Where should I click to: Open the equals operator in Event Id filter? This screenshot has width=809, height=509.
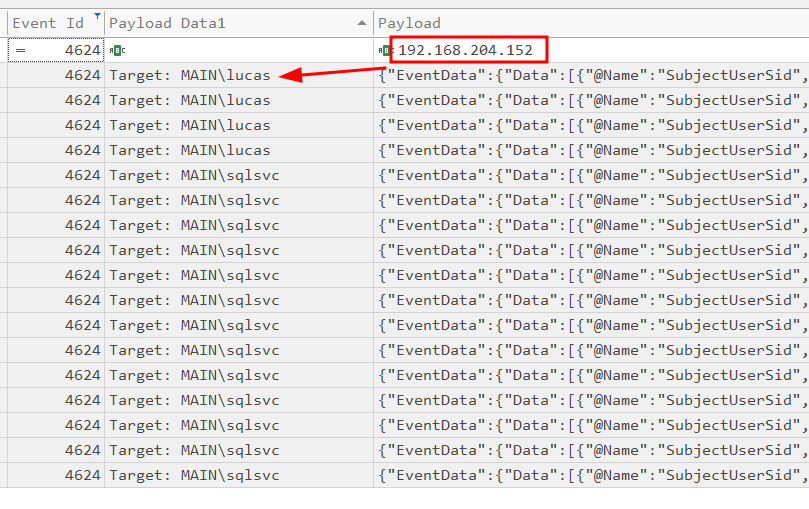pyautogui.click(x=20, y=50)
